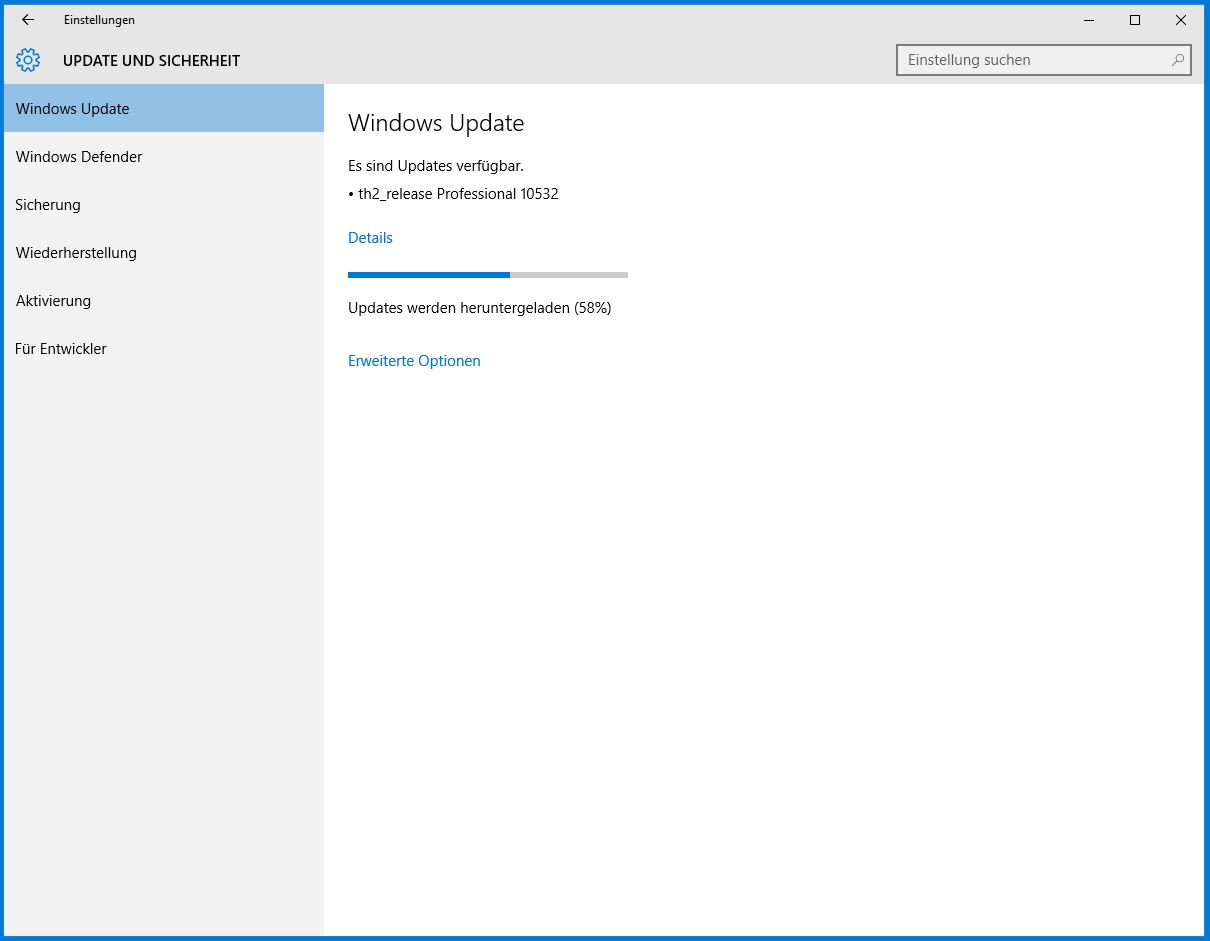1210x941 pixels.
Task: Open the Details link
Action: point(370,238)
